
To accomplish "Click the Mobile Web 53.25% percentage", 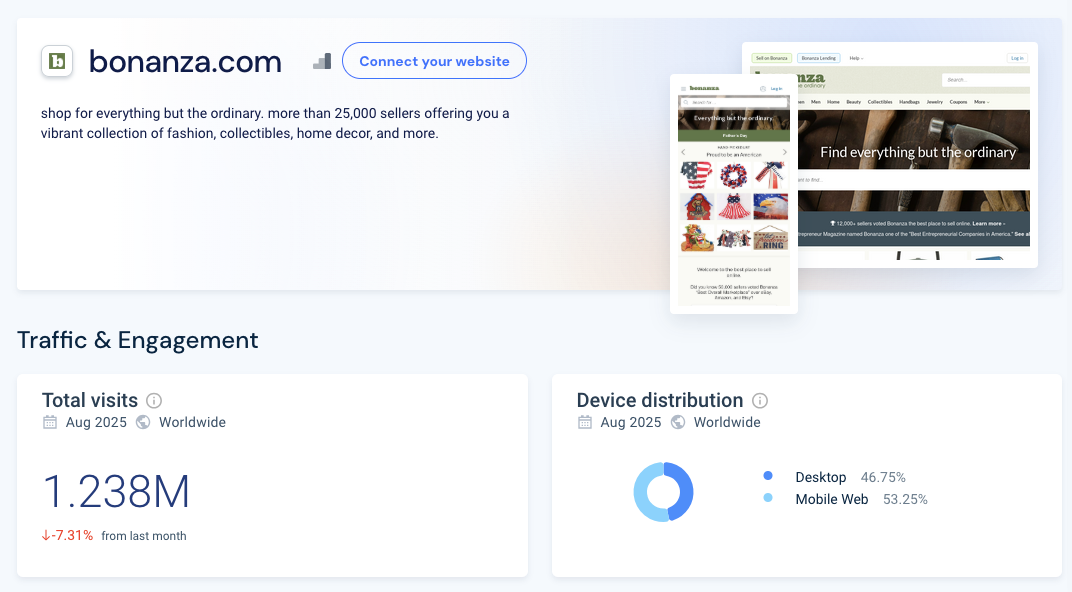I will (905, 499).
